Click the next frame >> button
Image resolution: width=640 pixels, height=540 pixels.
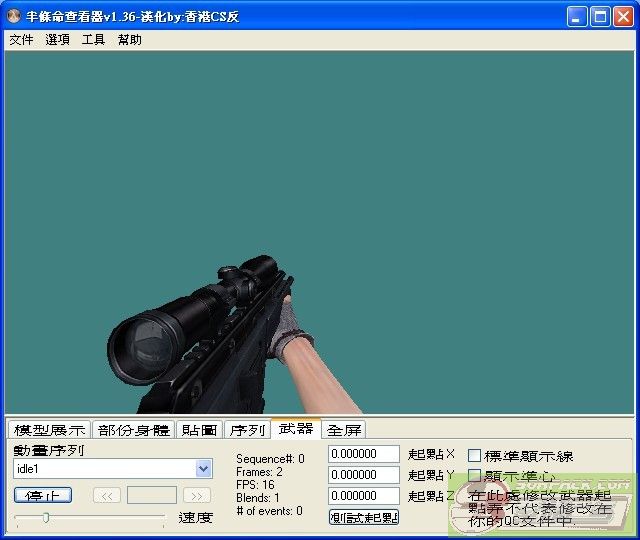pos(197,496)
